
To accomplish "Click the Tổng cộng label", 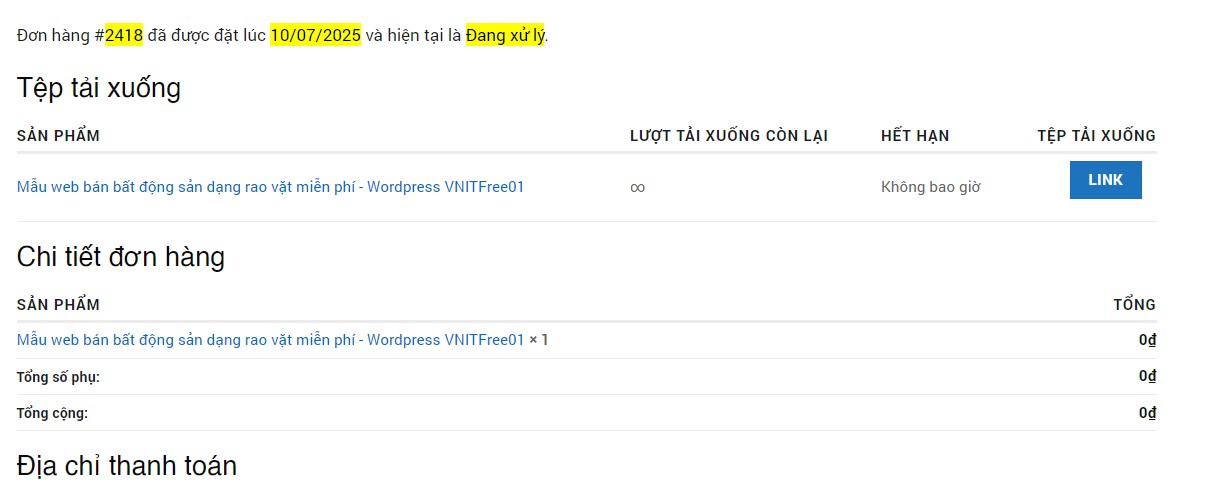I will point(52,413).
